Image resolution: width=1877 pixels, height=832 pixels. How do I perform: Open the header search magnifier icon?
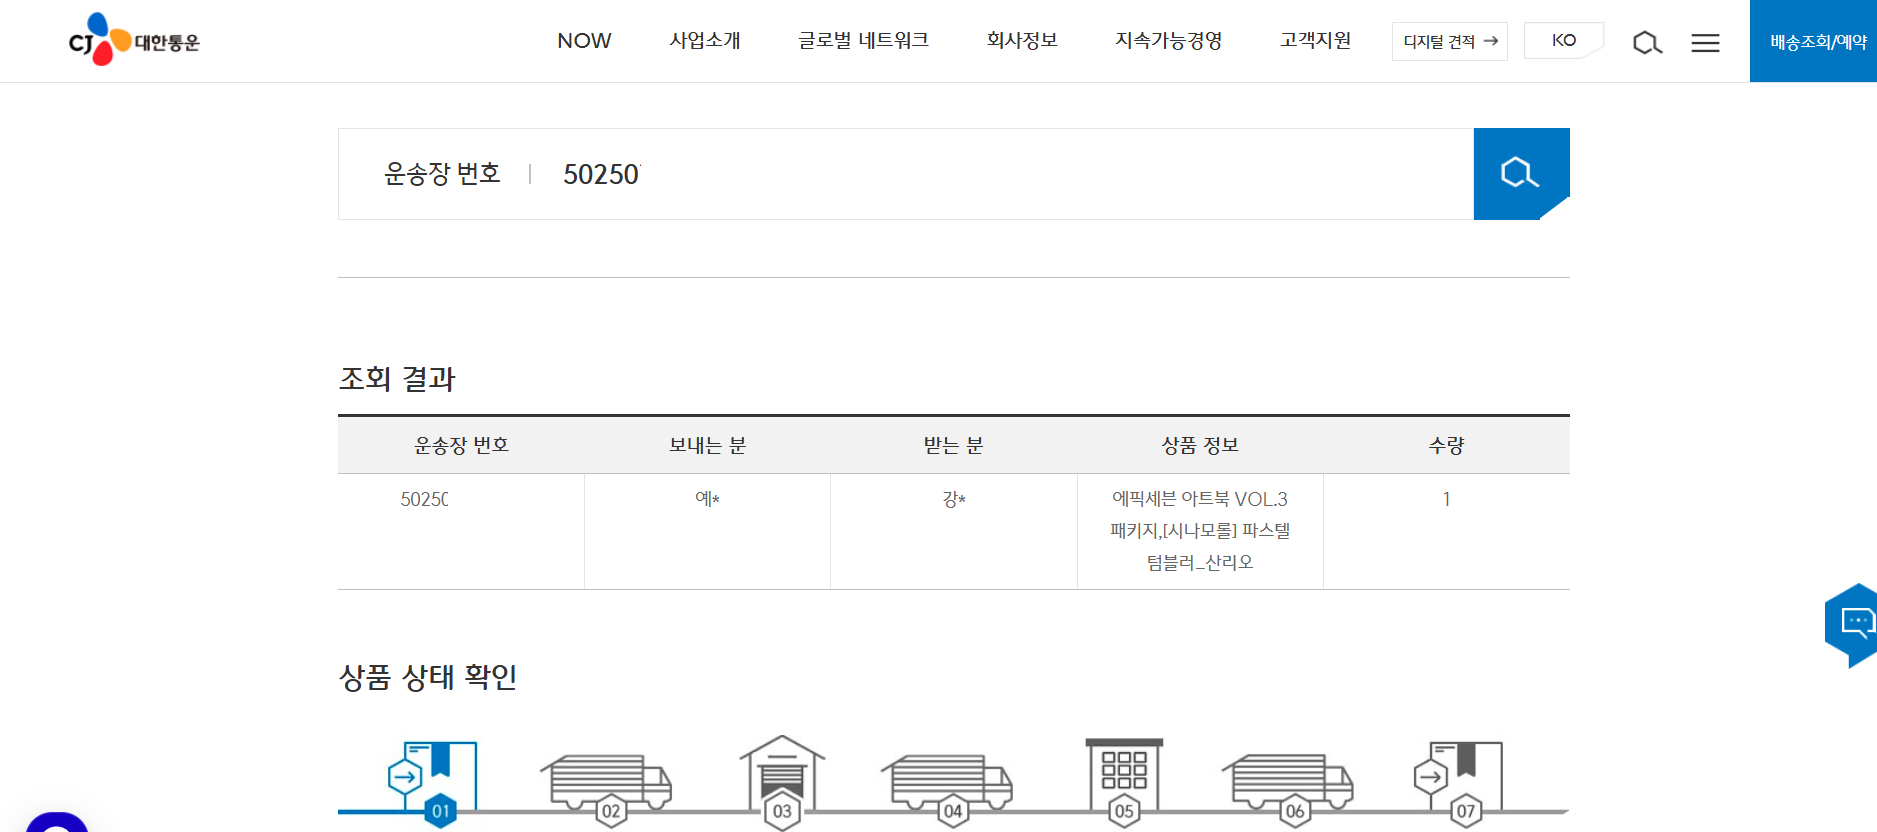(1647, 42)
